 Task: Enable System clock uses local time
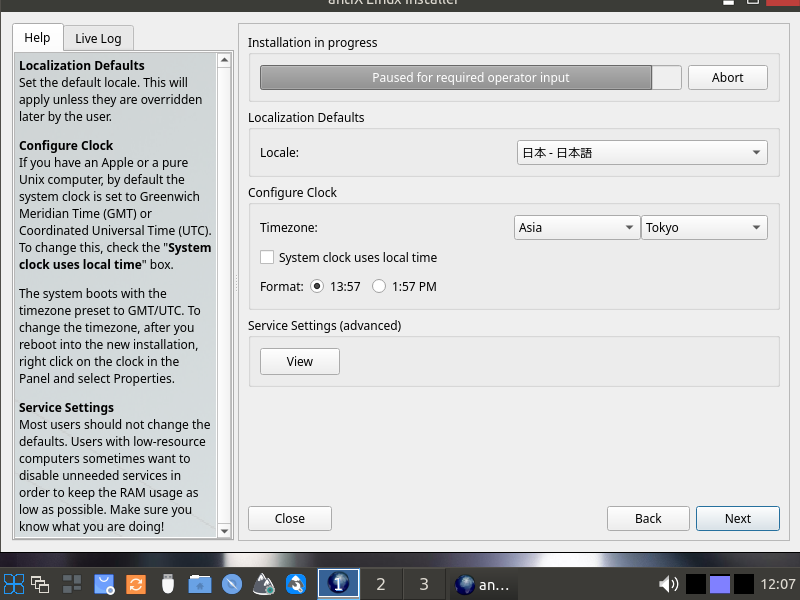tap(267, 257)
